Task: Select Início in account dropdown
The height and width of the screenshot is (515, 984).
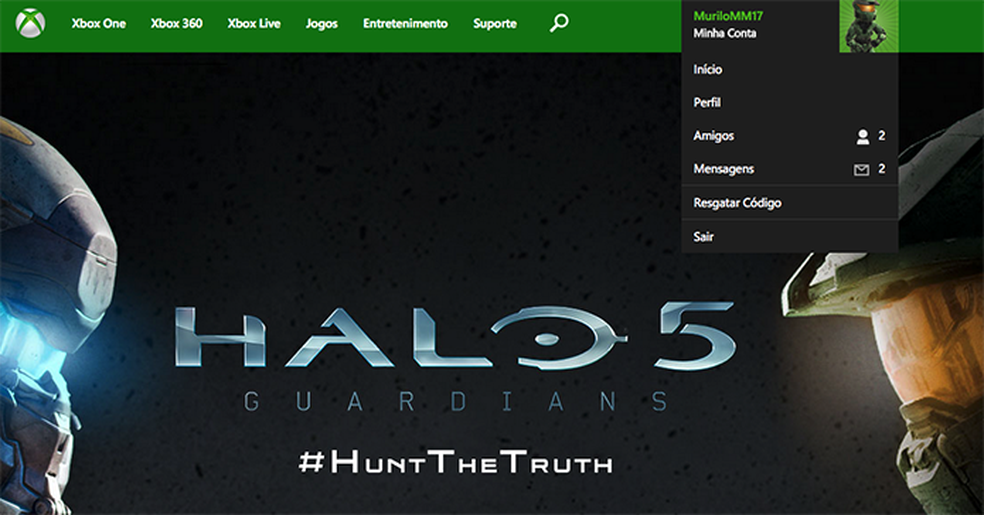Action: pos(789,70)
